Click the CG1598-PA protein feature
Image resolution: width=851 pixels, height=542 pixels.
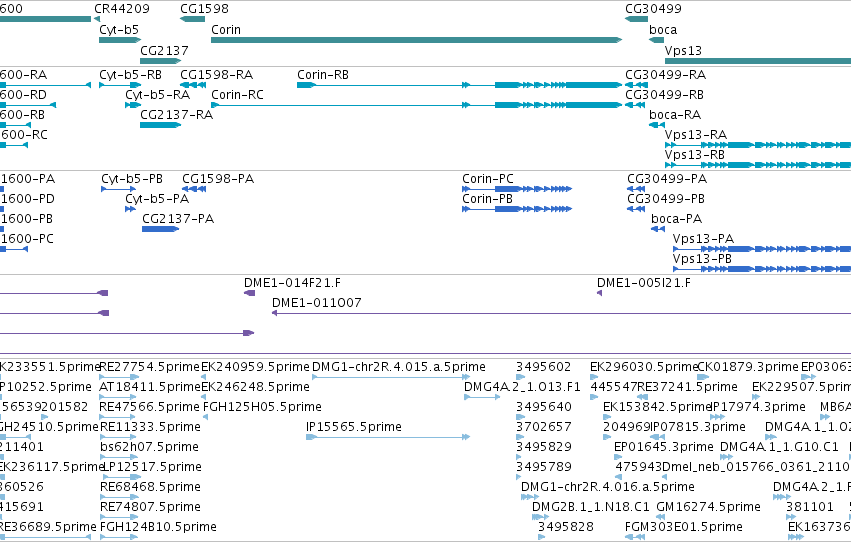pyautogui.click(x=194, y=189)
